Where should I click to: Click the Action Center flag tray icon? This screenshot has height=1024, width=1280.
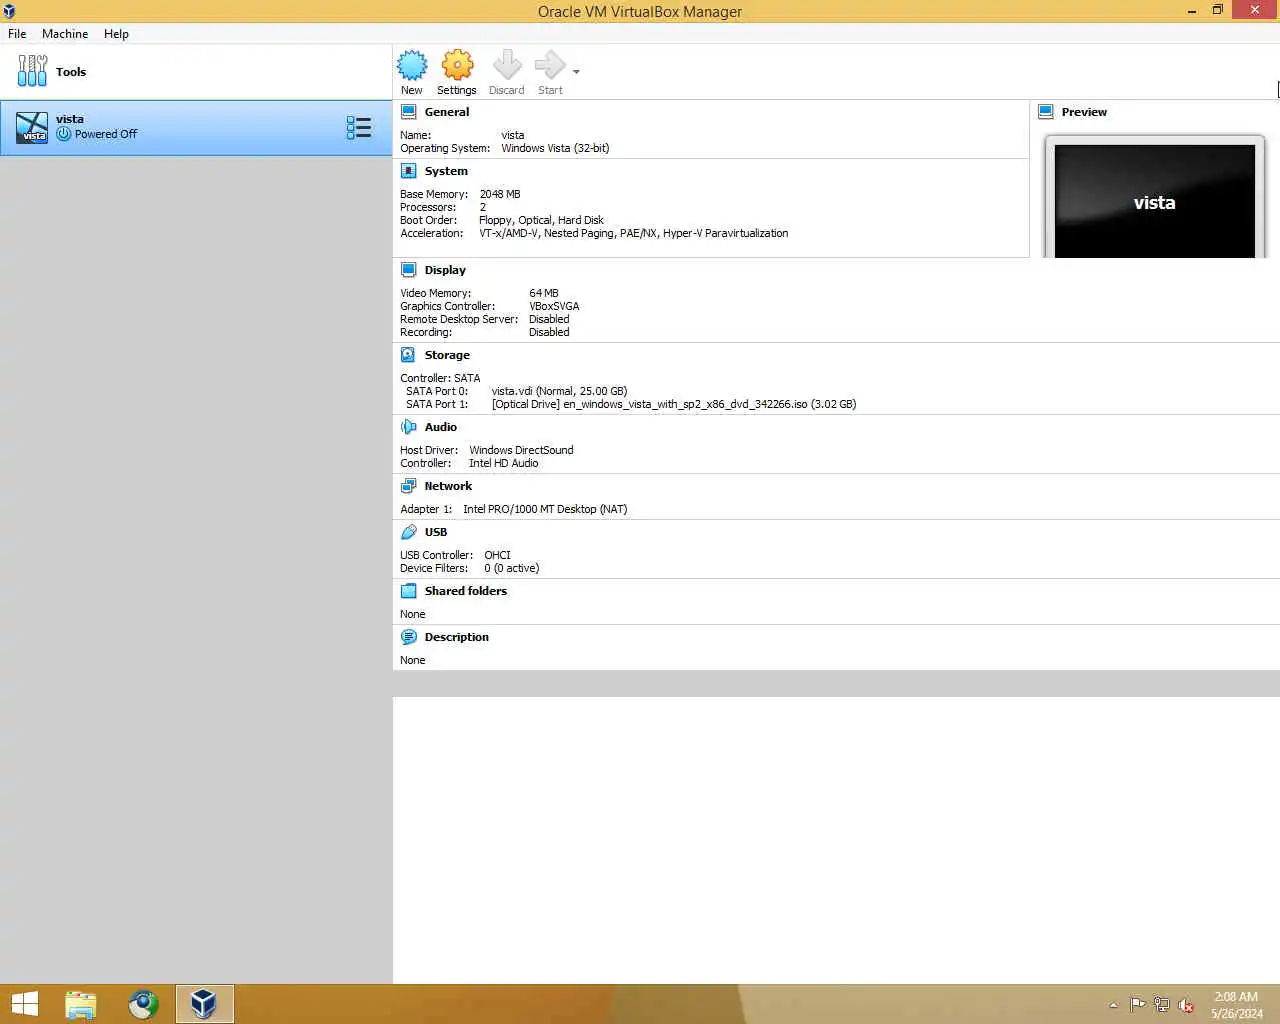(1138, 1005)
